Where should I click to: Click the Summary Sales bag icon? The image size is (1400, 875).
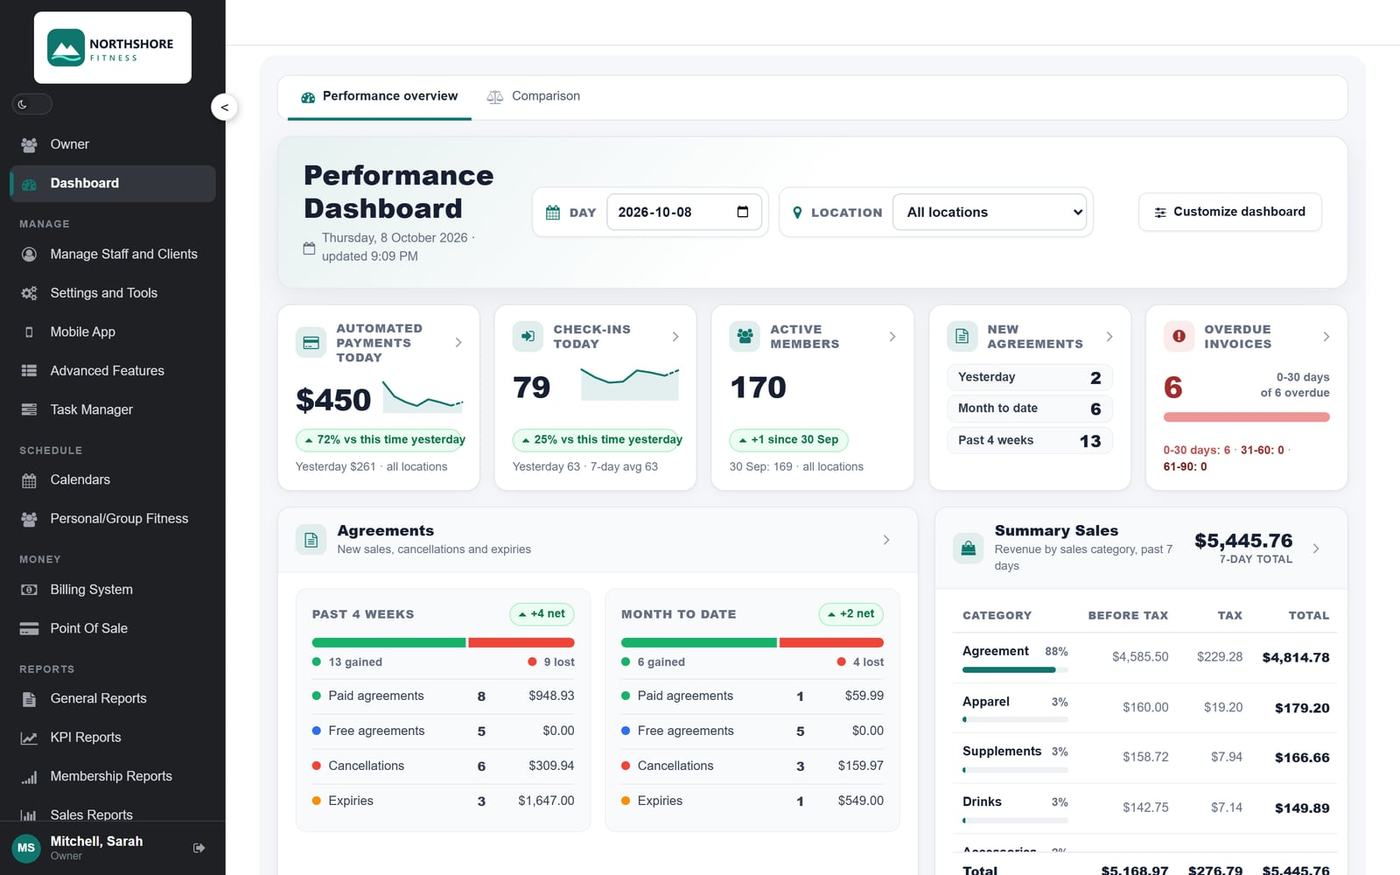click(968, 548)
